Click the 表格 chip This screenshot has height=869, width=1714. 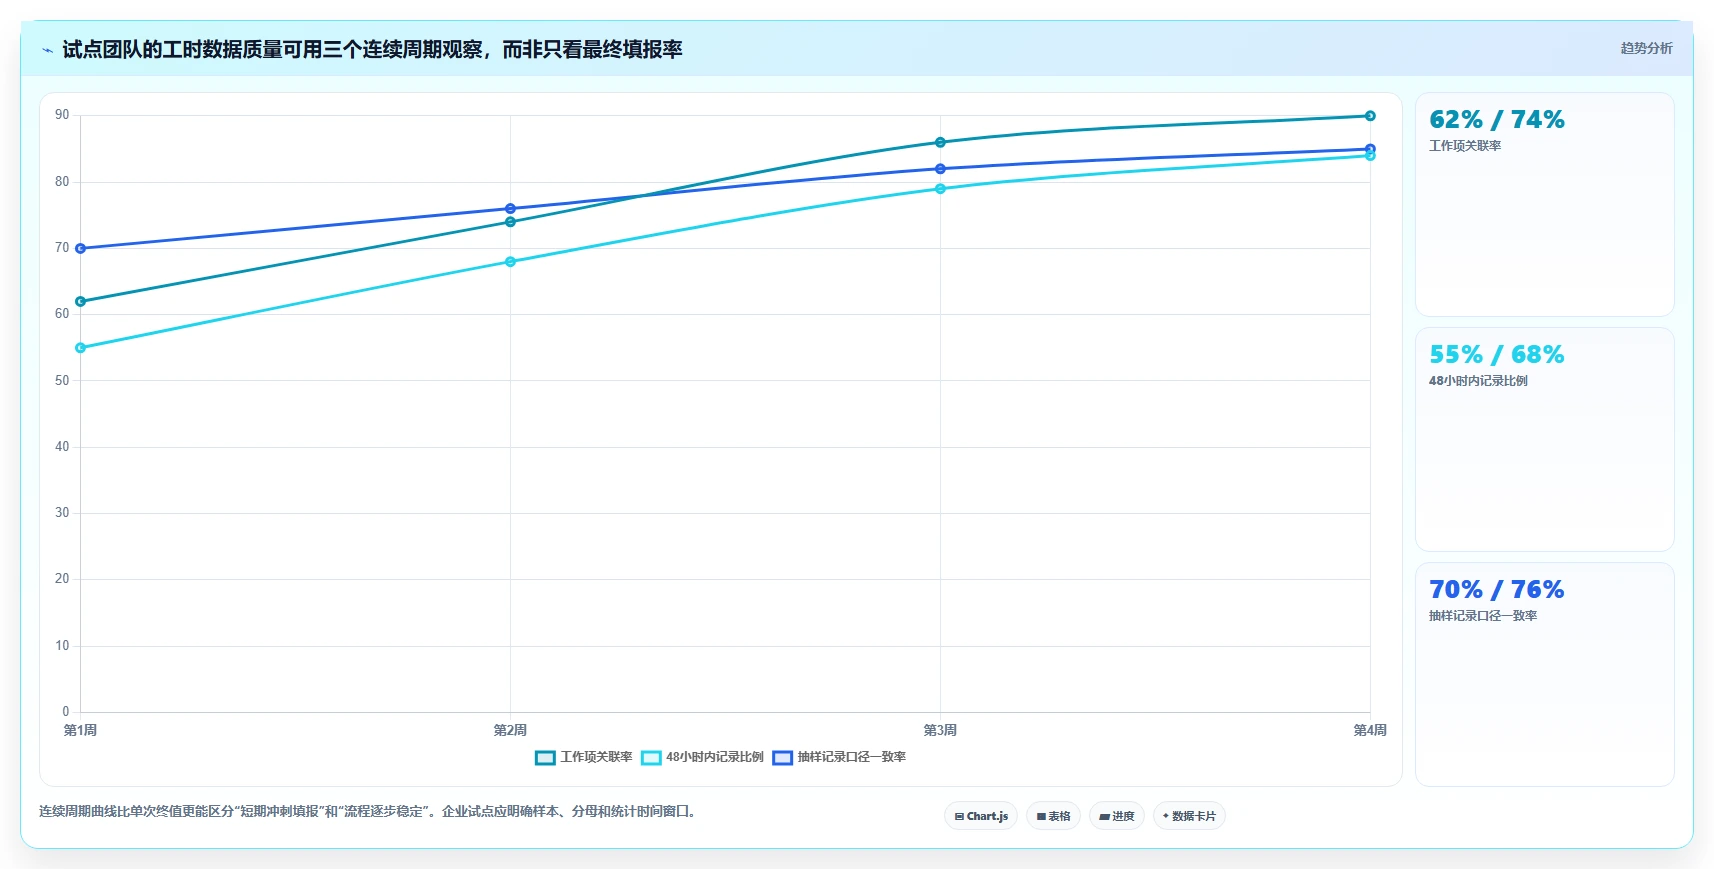(1053, 816)
